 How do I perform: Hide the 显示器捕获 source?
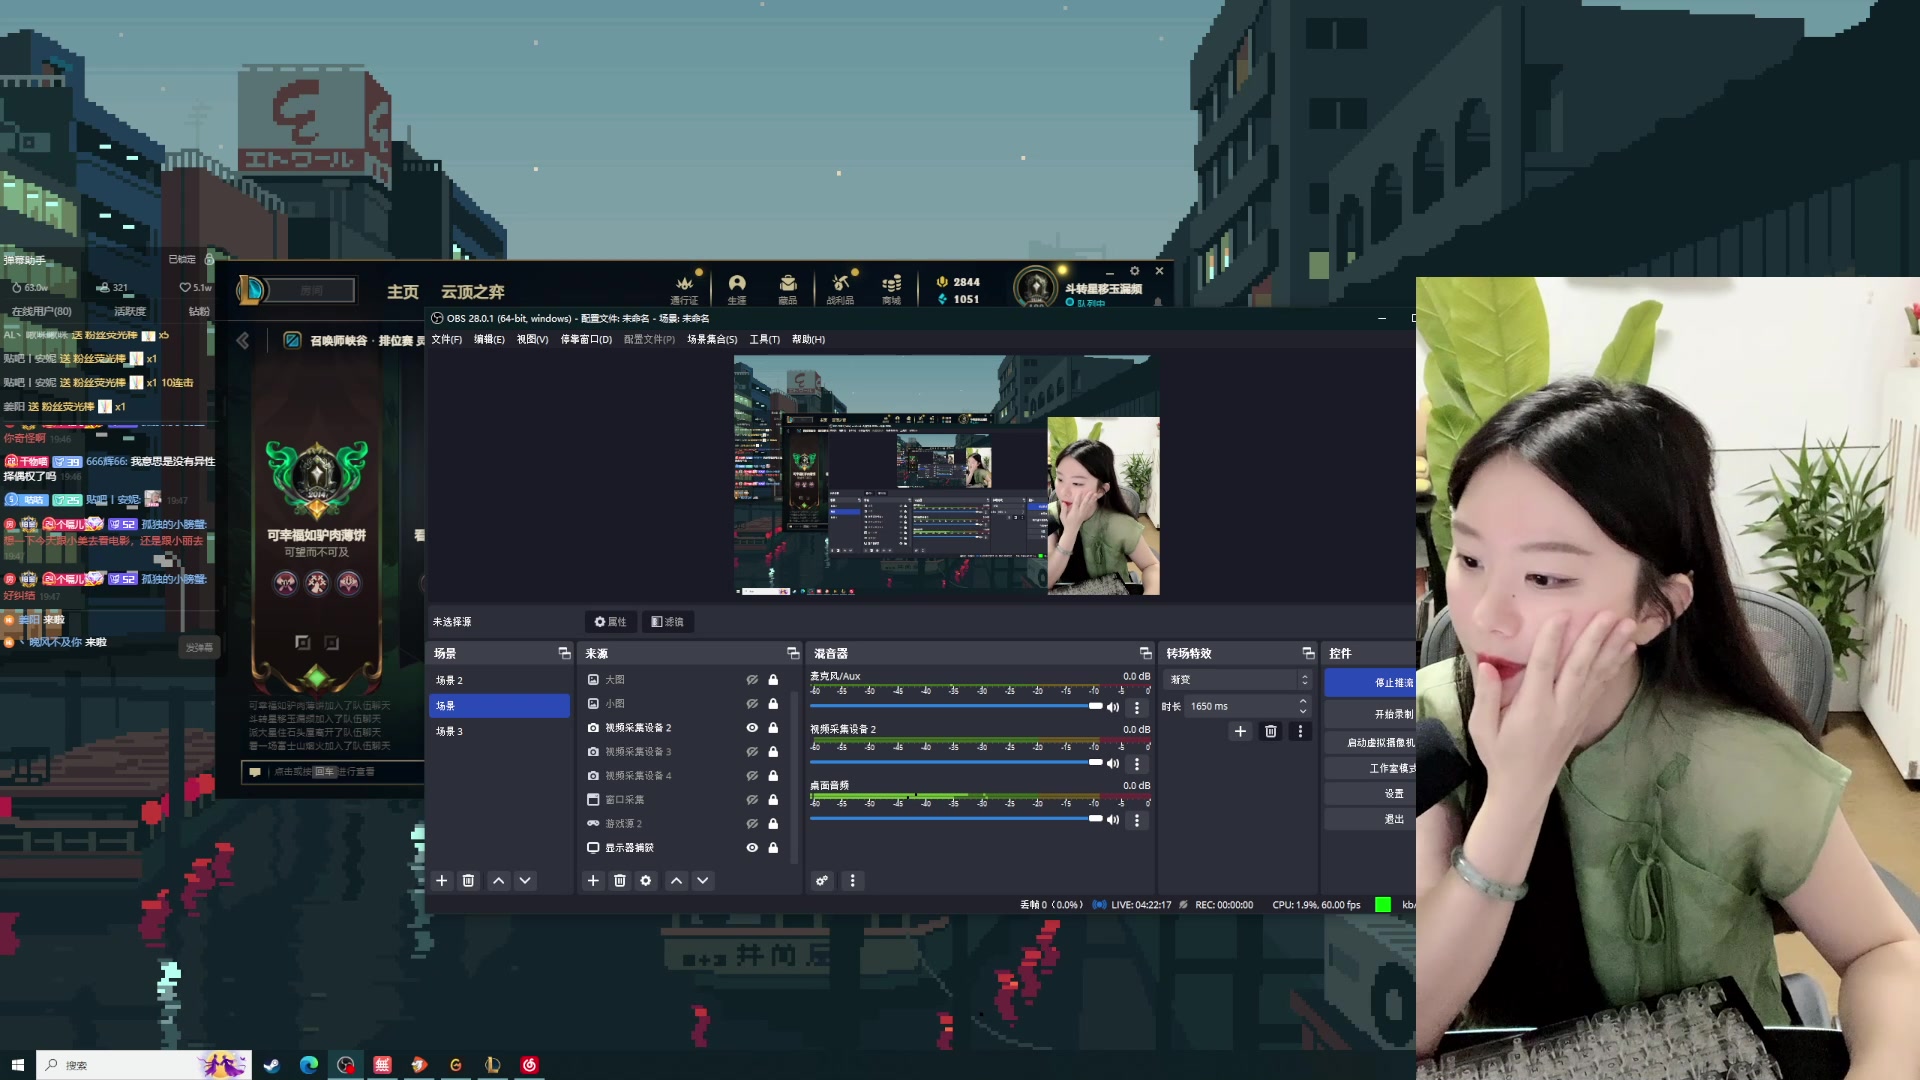[752, 848]
